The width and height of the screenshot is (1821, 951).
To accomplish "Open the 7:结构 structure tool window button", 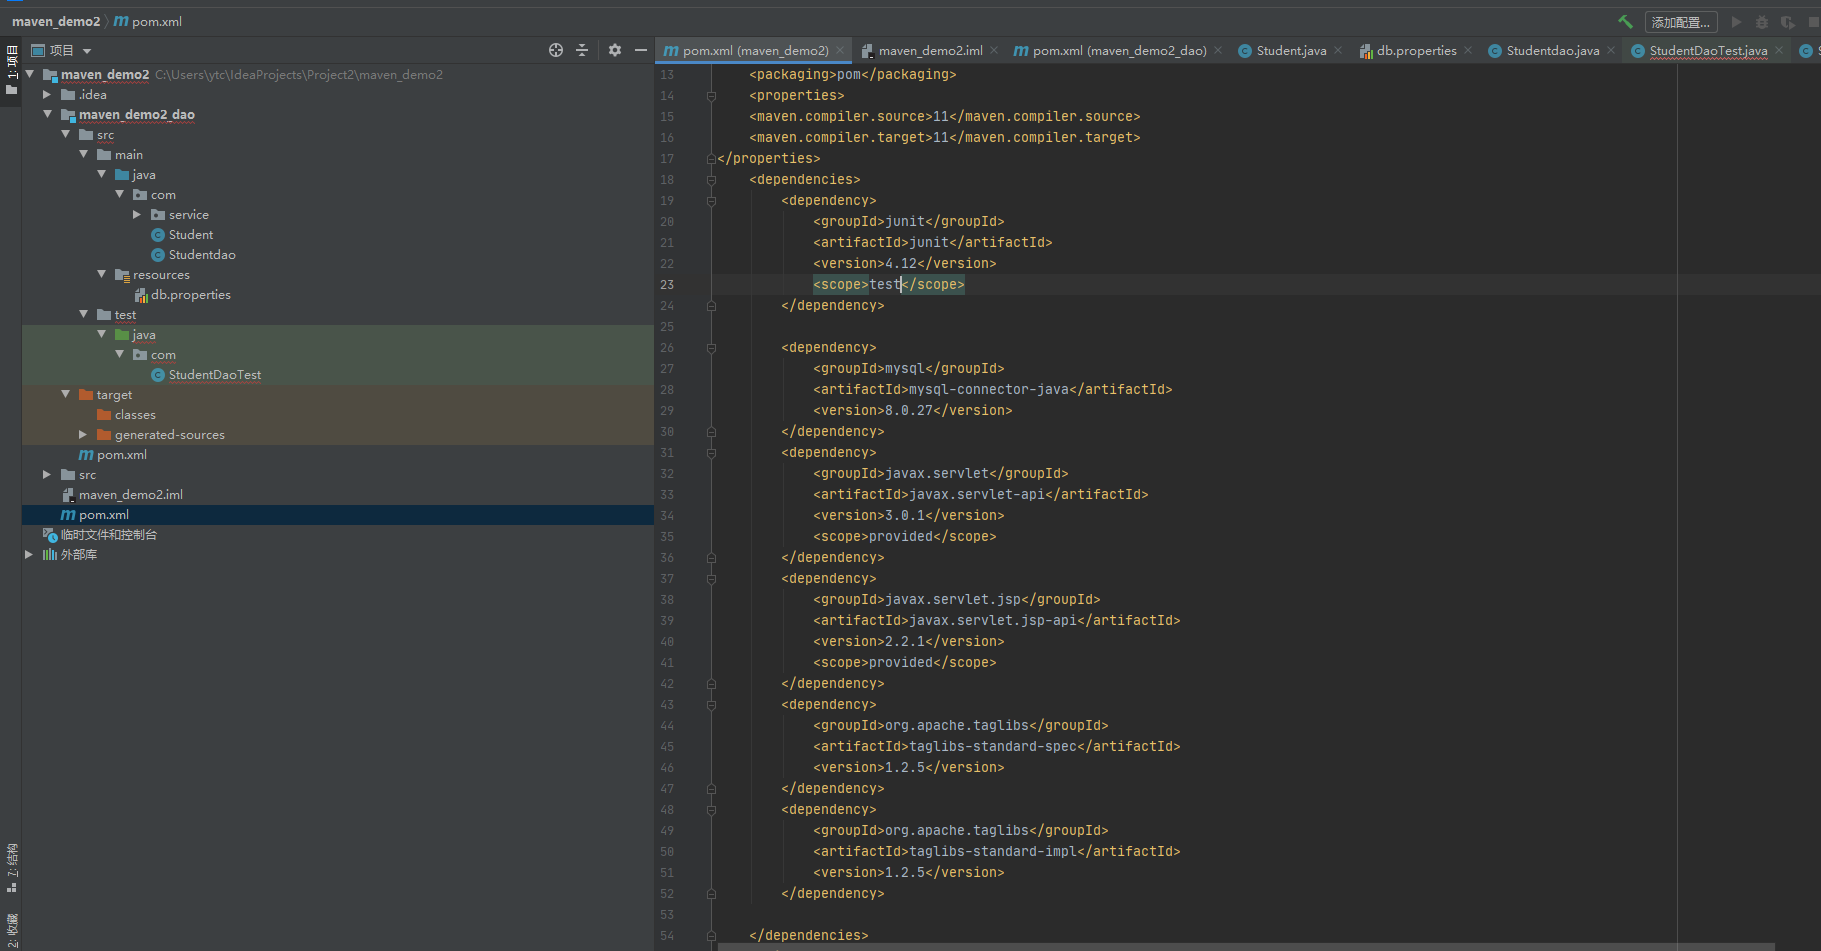I will (11, 868).
